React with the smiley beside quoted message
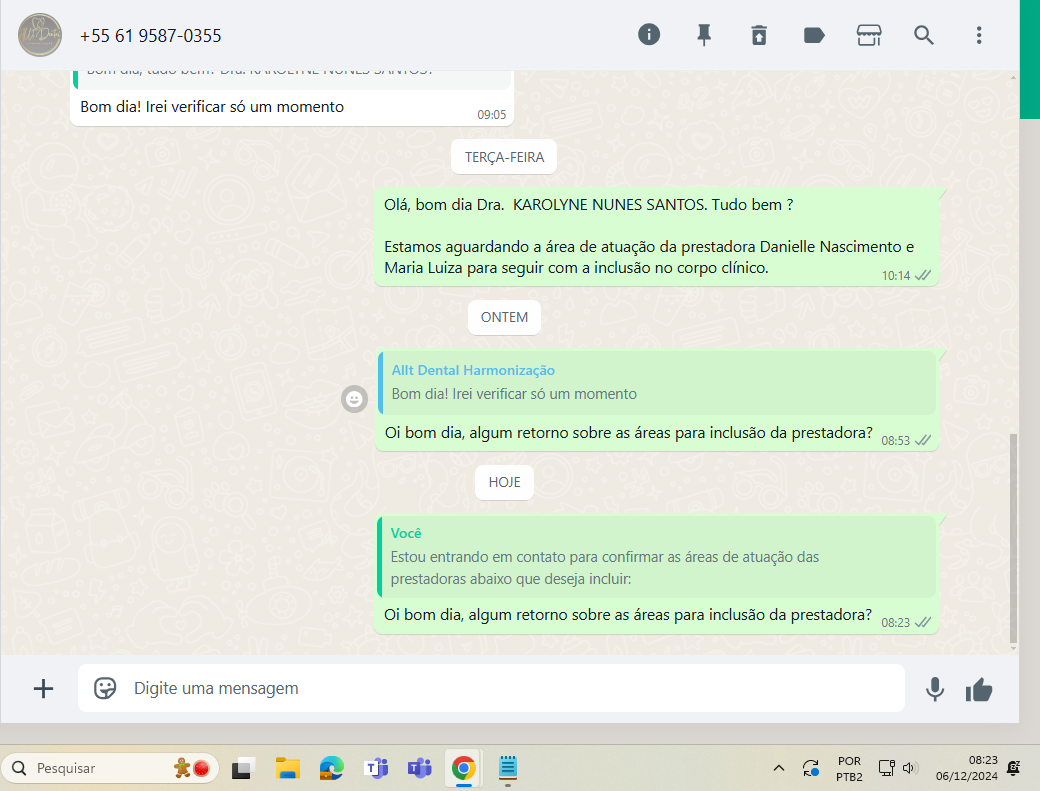 (353, 399)
